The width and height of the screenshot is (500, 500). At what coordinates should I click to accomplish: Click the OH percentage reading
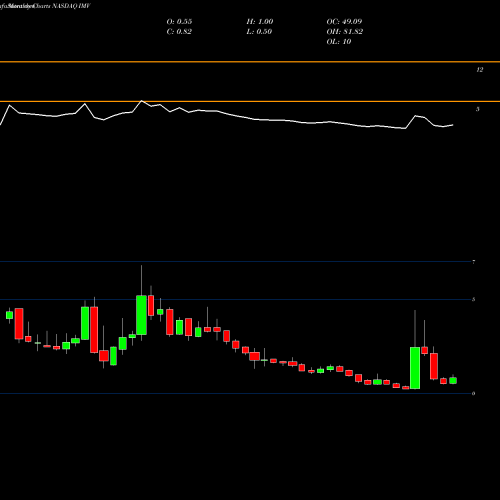(x=345, y=31)
